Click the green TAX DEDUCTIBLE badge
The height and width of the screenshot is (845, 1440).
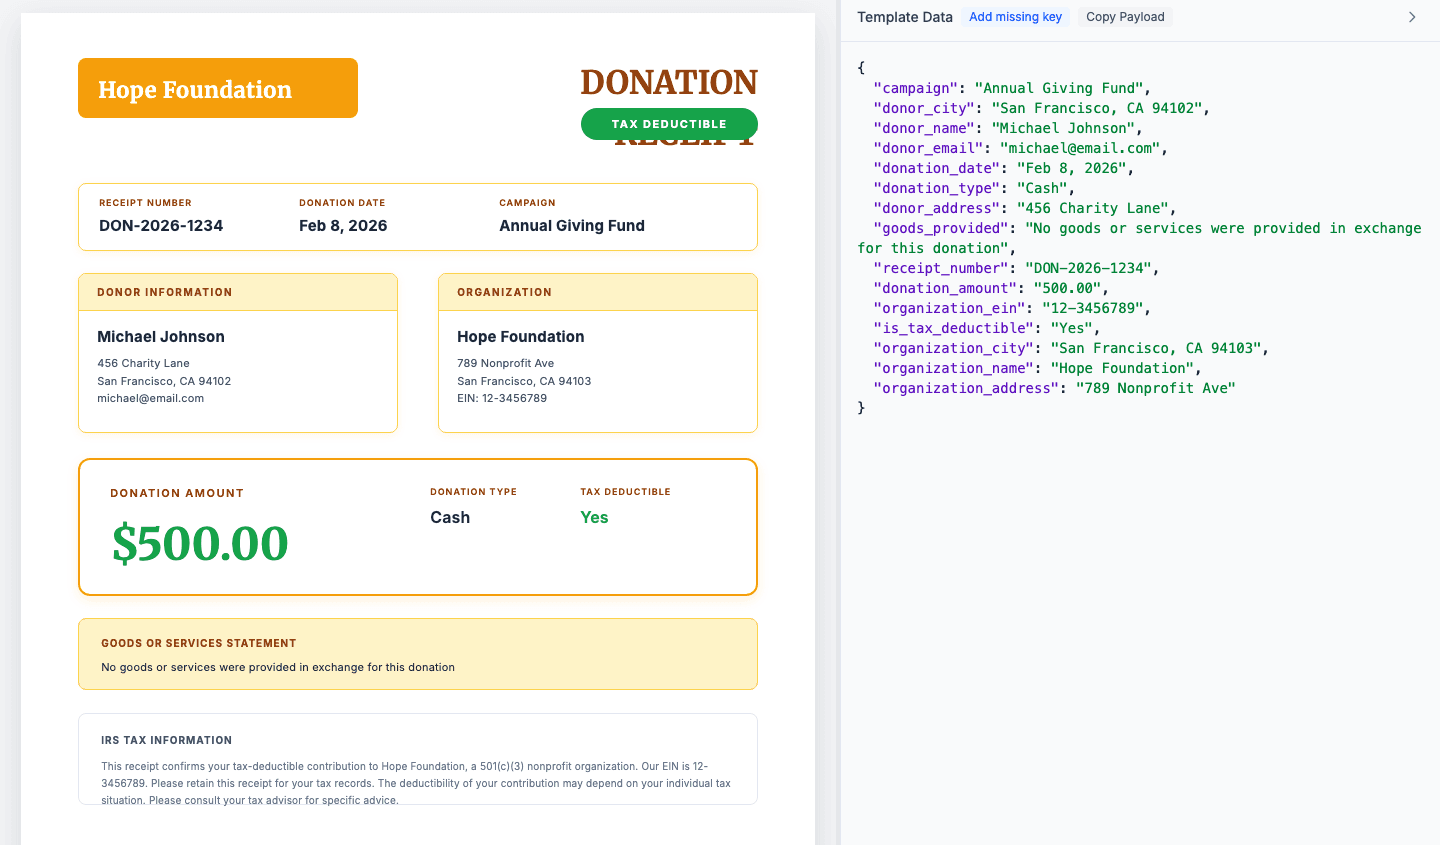point(669,123)
